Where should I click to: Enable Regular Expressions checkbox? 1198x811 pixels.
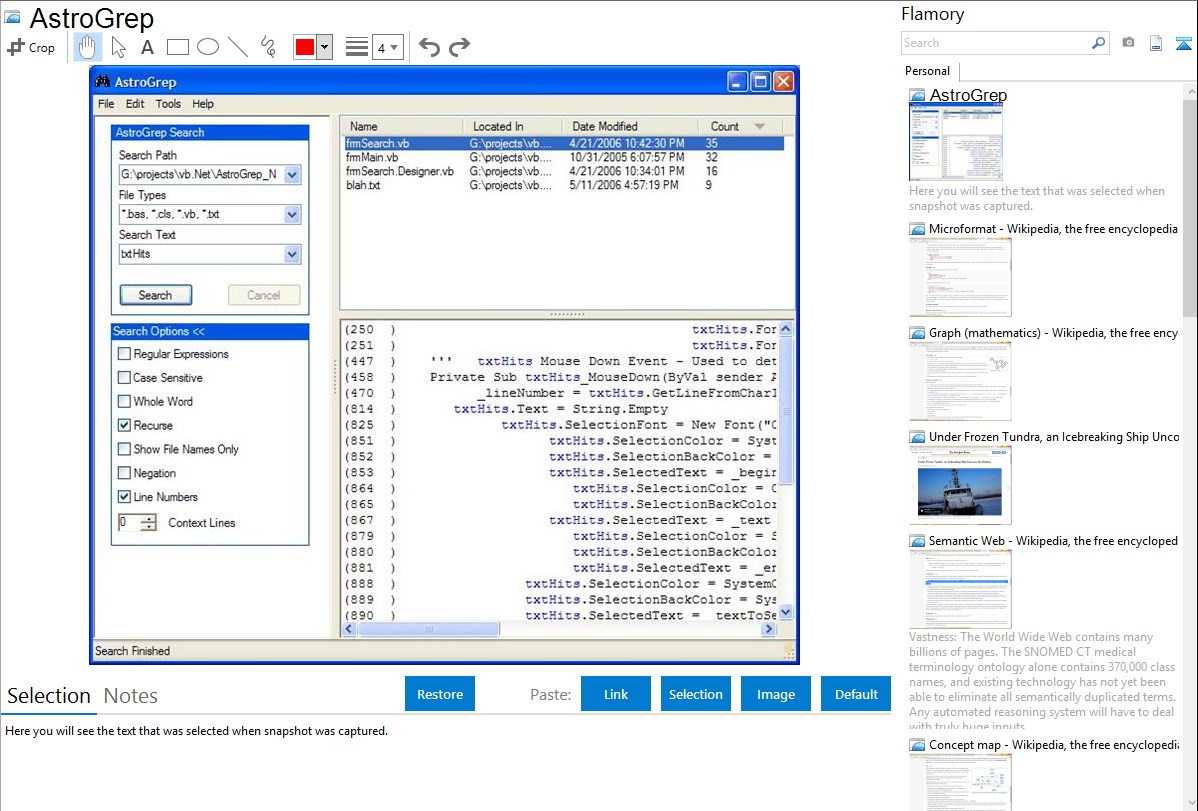(124, 354)
